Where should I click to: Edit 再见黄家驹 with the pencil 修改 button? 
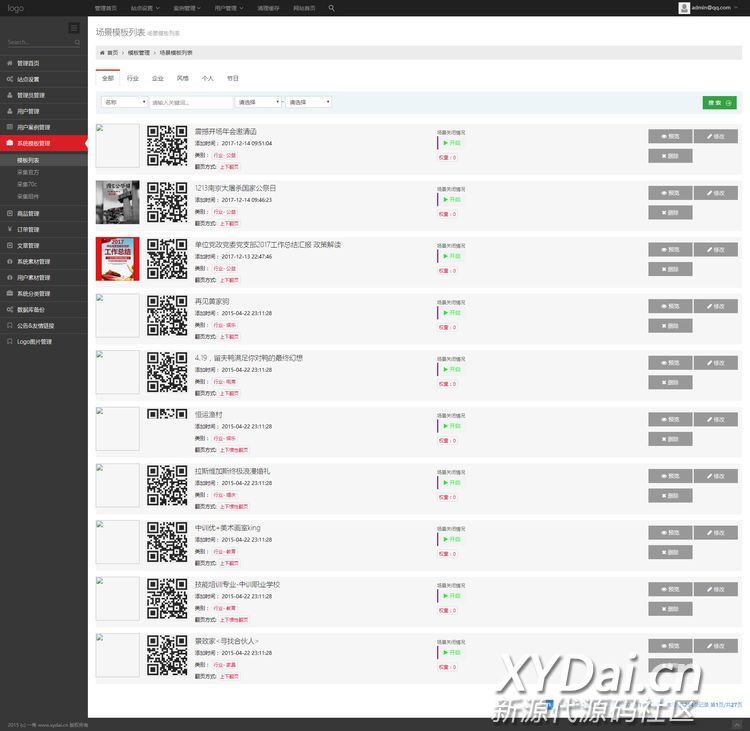pyautogui.click(x=716, y=306)
